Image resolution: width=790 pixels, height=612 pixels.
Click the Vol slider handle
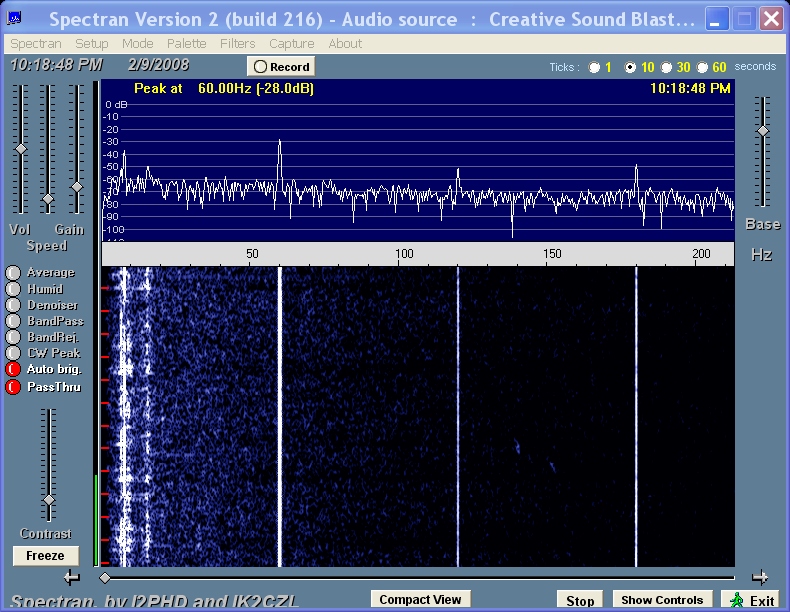pos(21,149)
